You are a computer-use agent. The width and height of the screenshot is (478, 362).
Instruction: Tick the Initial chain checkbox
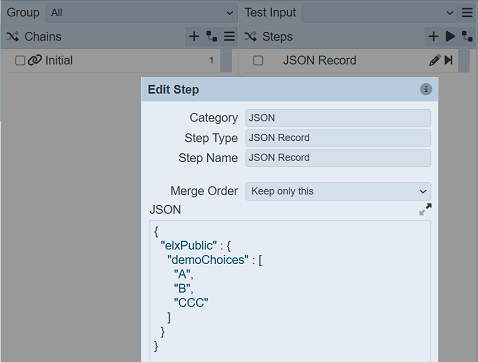[20, 61]
